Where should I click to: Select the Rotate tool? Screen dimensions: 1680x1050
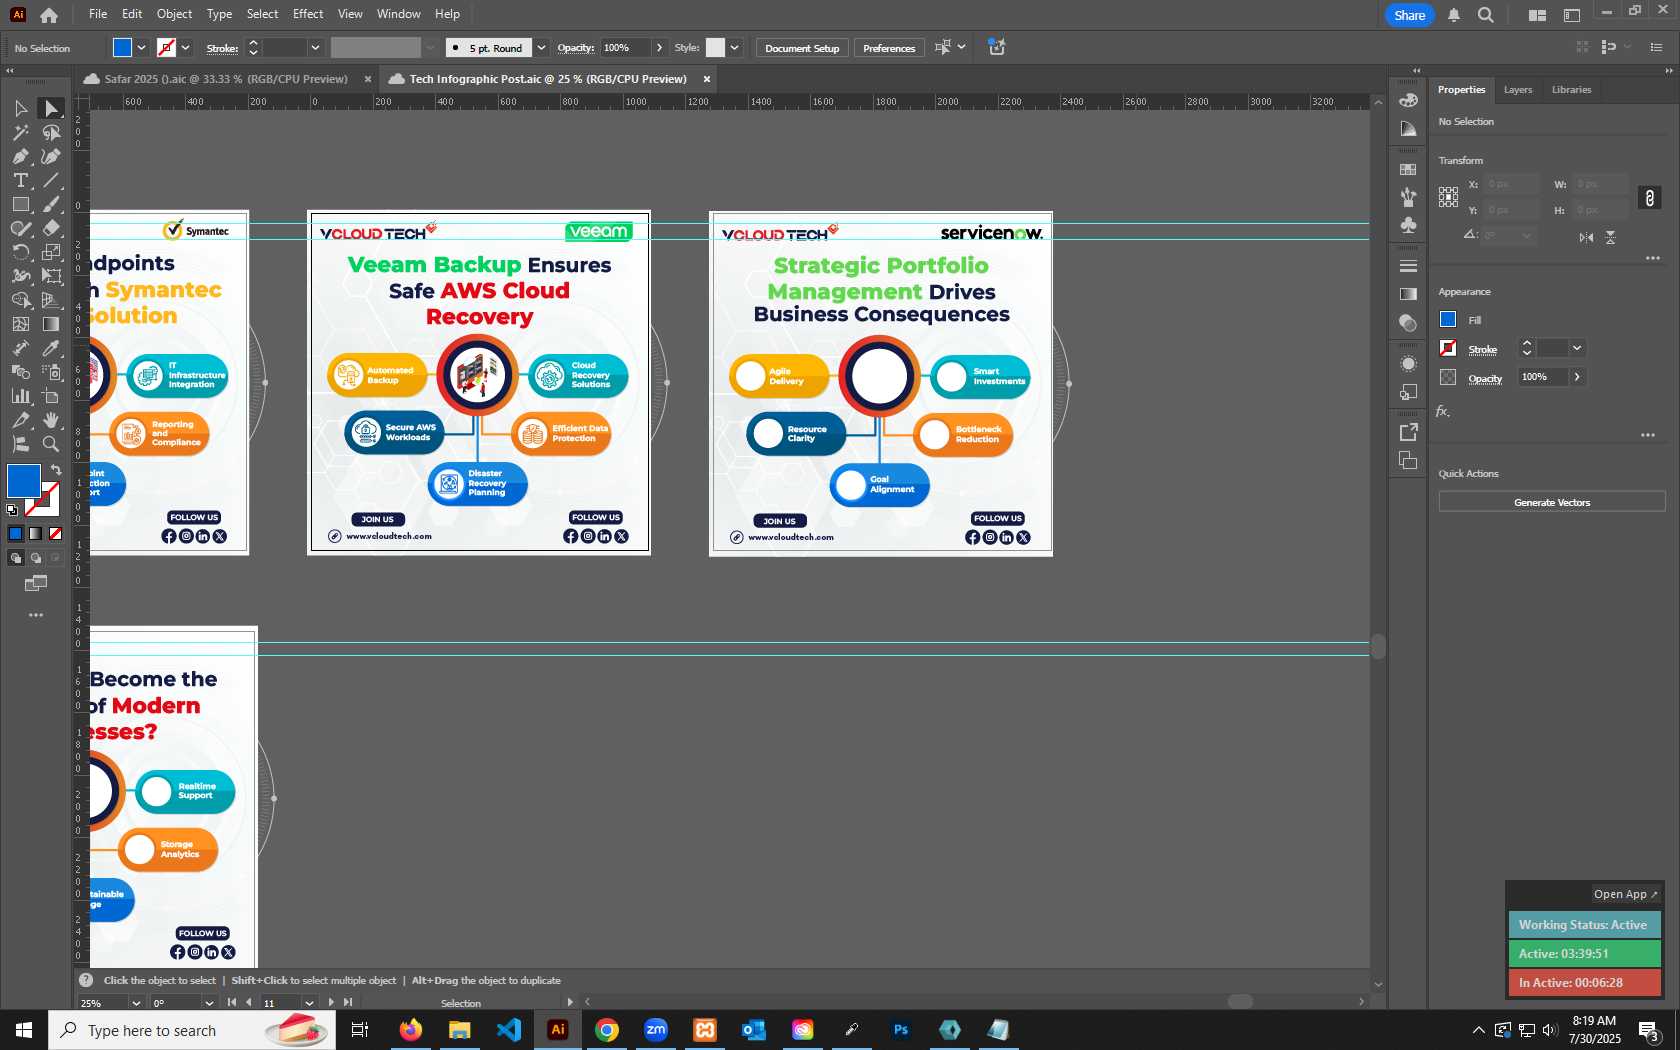[20, 252]
